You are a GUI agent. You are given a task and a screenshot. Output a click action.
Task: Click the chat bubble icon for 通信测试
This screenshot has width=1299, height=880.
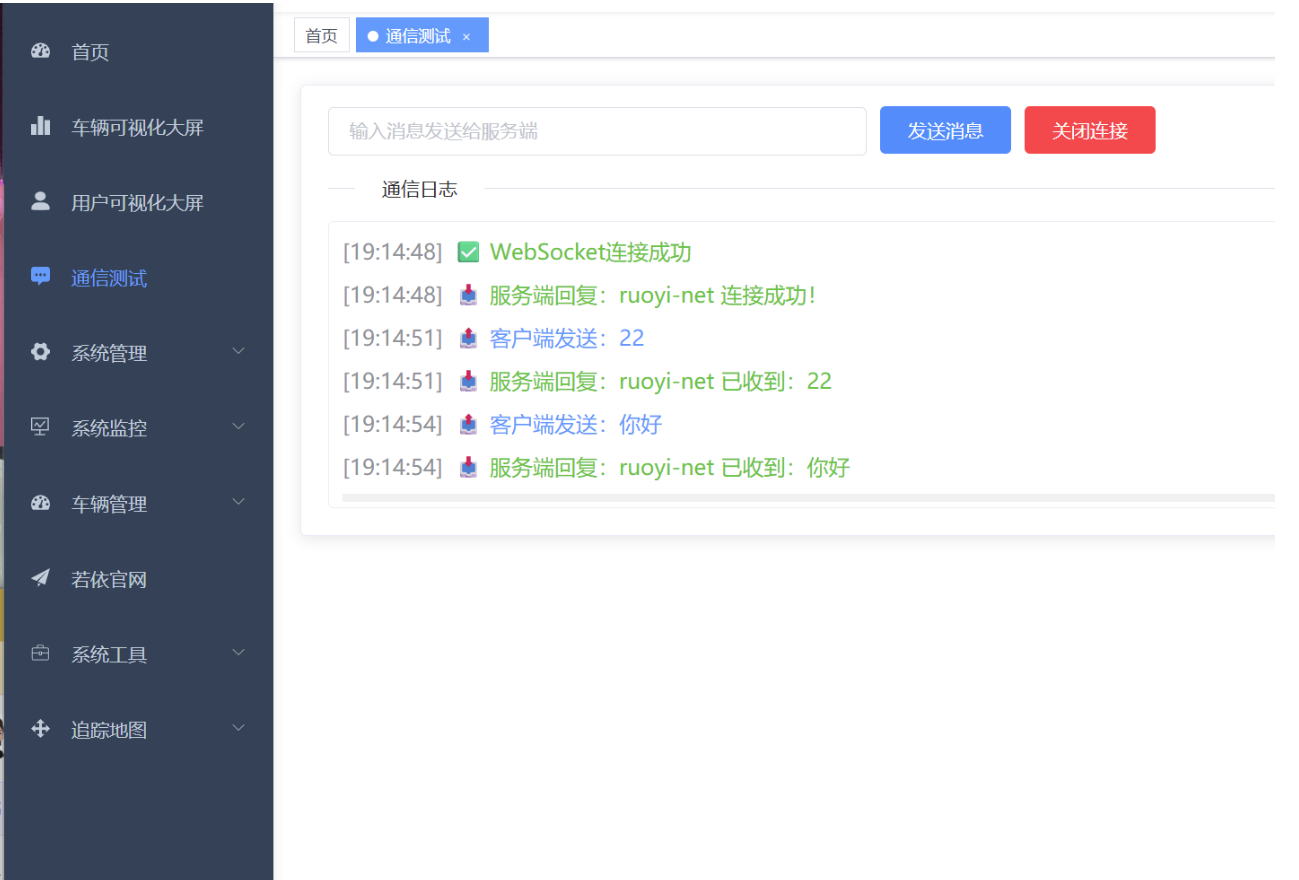pos(41,277)
